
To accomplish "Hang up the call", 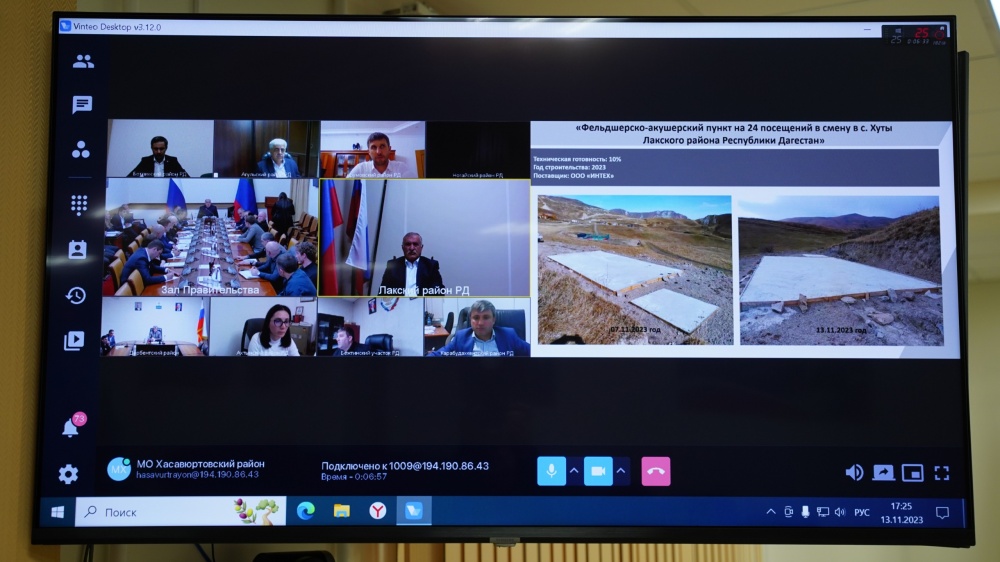I will tap(656, 471).
